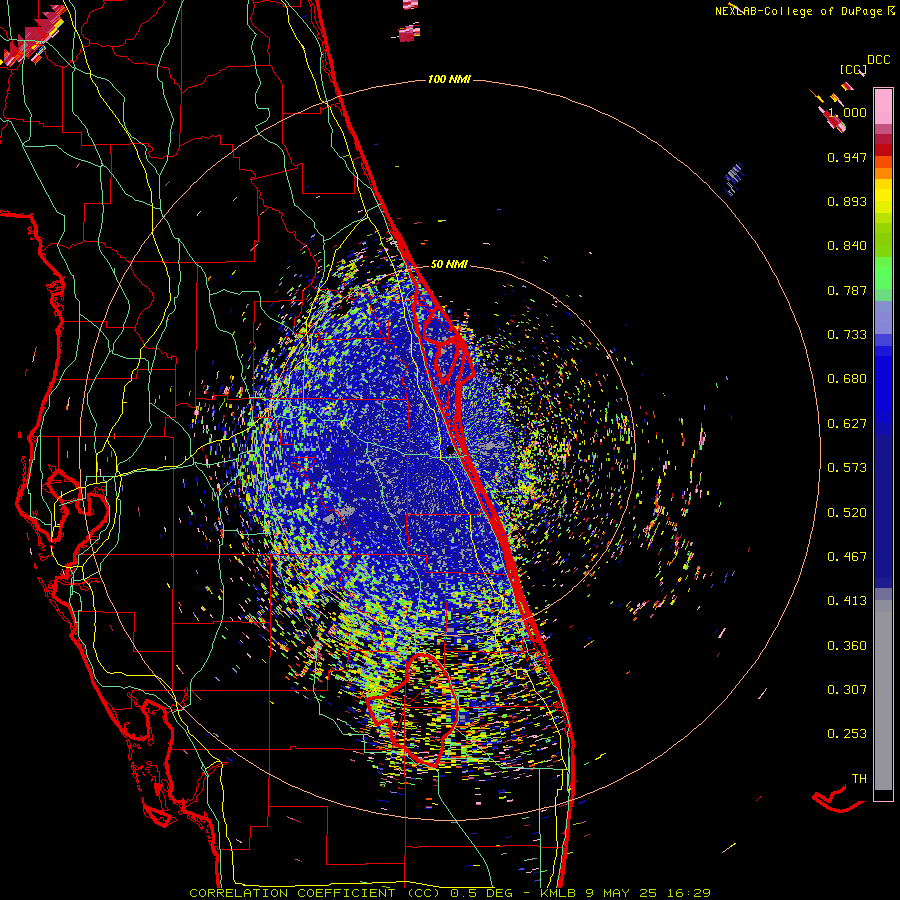Image resolution: width=900 pixels, height=900 pixels.
Task: Click the 1.000 legend value
Action: [x=847, y=112]
